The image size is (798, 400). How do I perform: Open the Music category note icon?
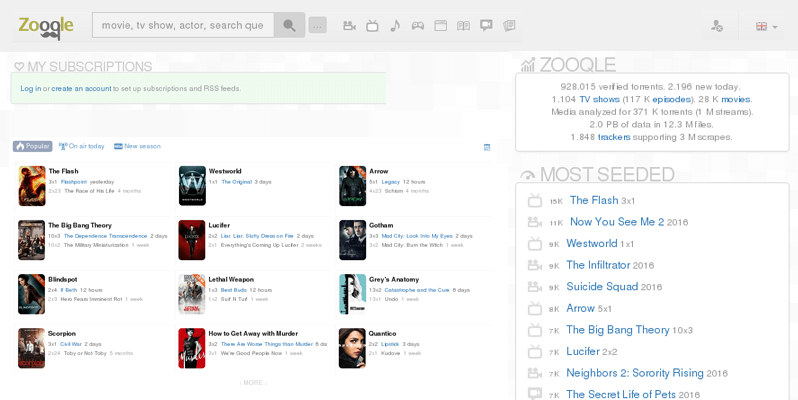[x=395, y=25]
